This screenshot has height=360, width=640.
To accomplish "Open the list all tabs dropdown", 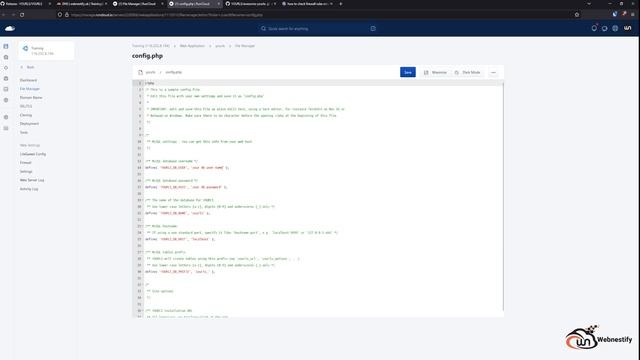I will [589, 4].
